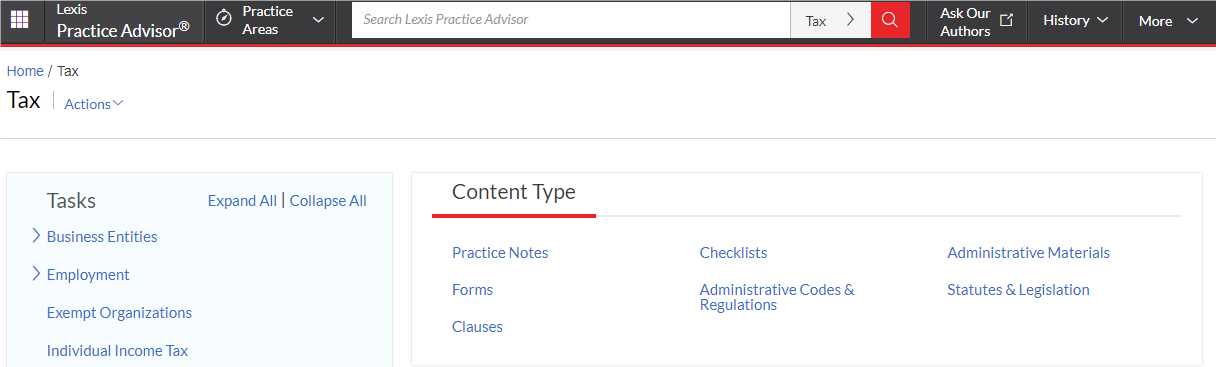Screen dimensions: 1216x367
Task: Open the Practice Notes content type
Action: [x=500, y=253]
